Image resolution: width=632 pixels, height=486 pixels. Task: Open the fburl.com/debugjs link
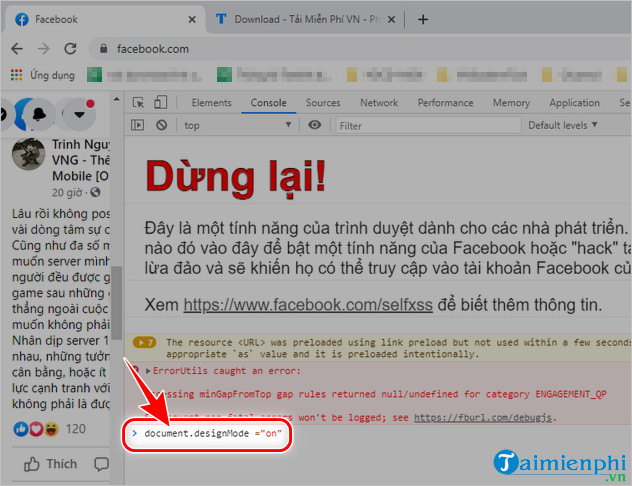(x=483, y=418)
